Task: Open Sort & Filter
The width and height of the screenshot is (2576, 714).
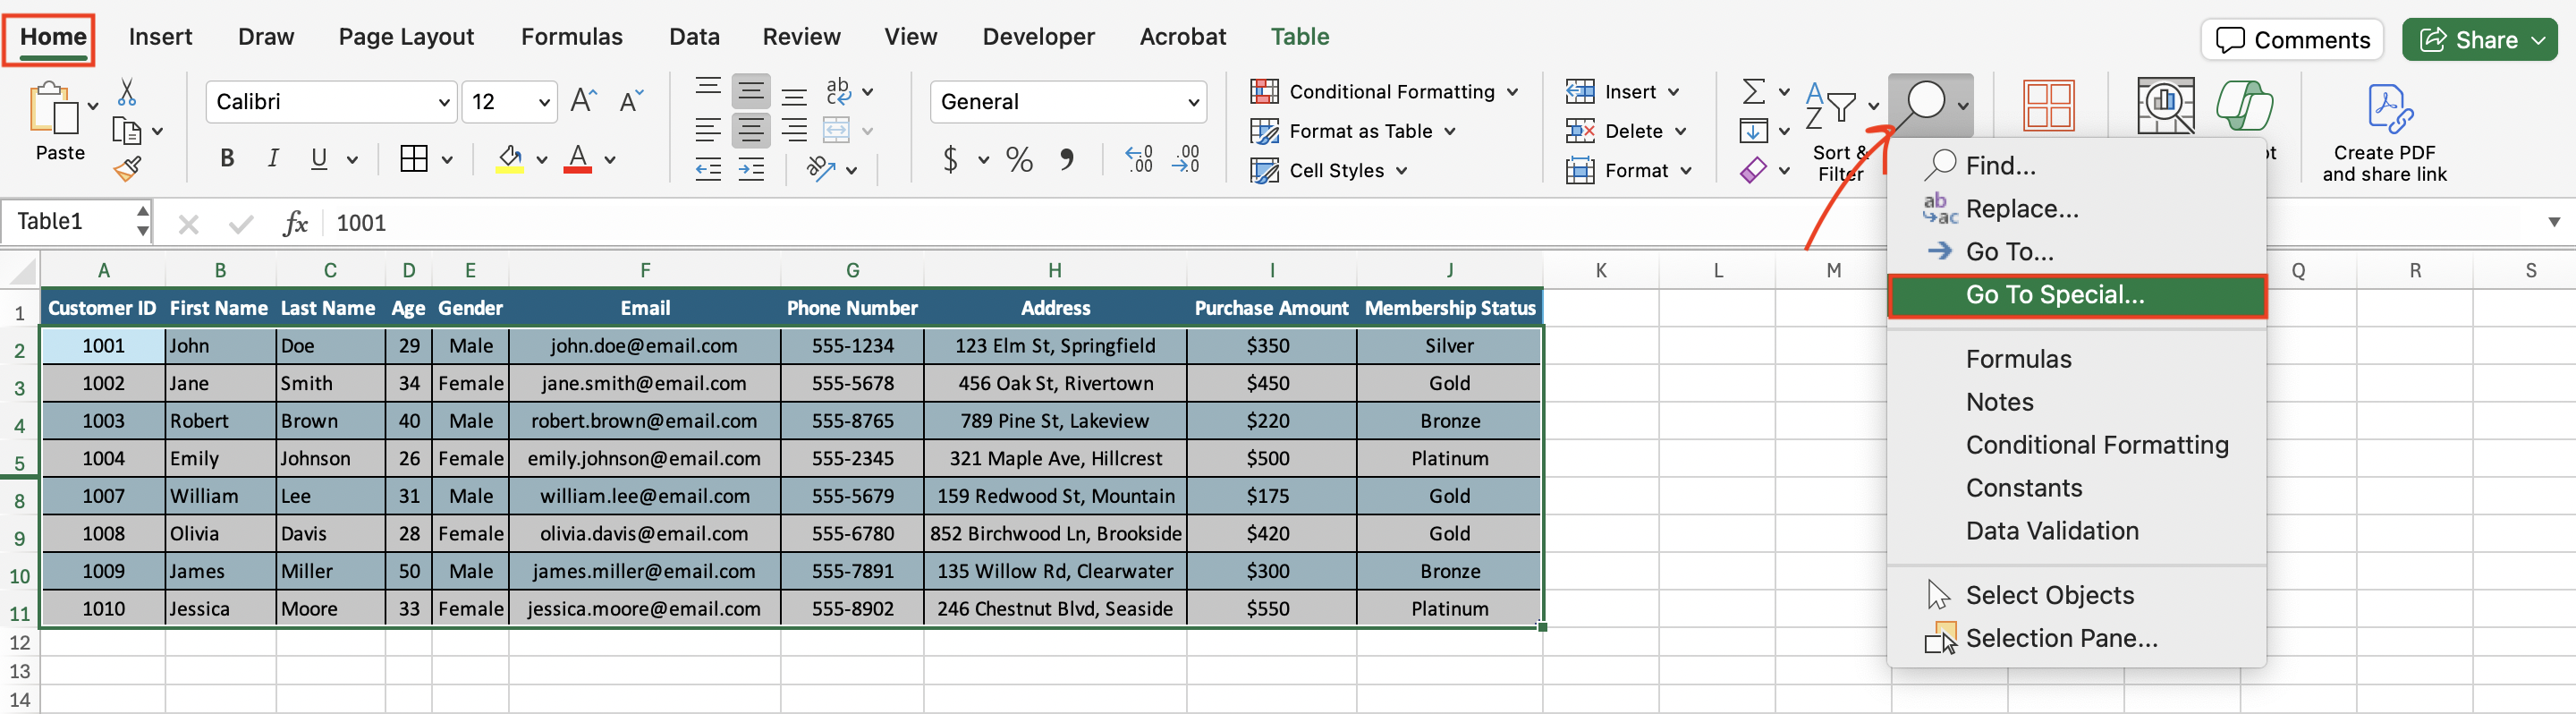Action: [x=1841, y=130]
